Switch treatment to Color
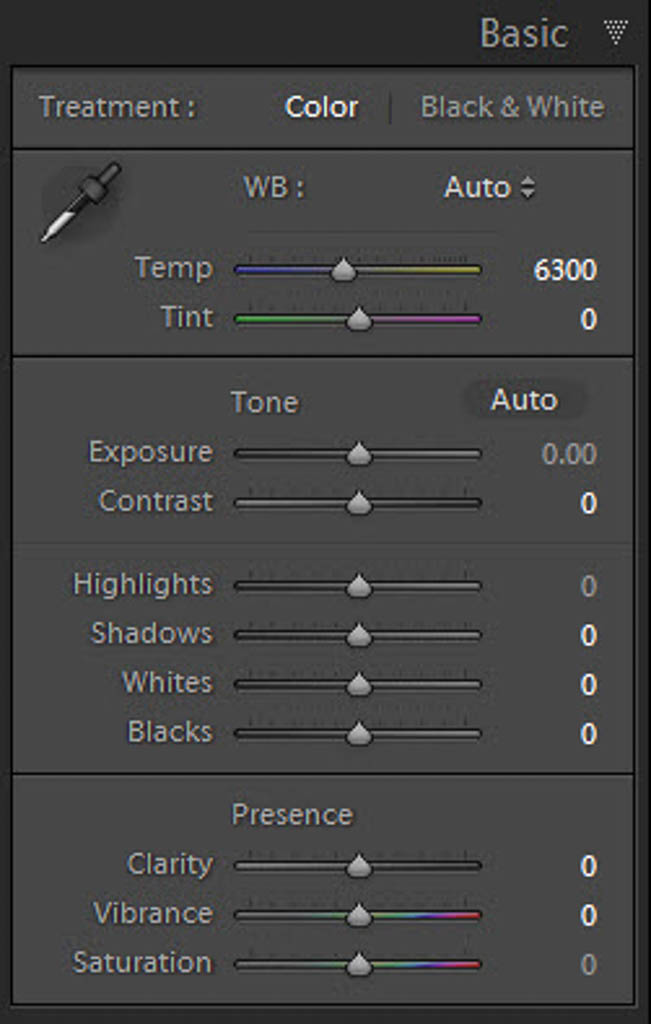The image size is (651, 1024). point(321,107)
